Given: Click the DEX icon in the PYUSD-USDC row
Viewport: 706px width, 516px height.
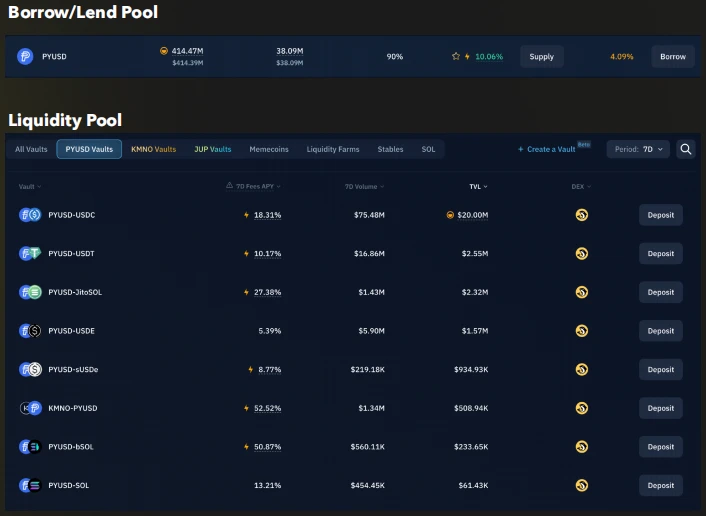Looking at the screenshot, I should point(581,215).
